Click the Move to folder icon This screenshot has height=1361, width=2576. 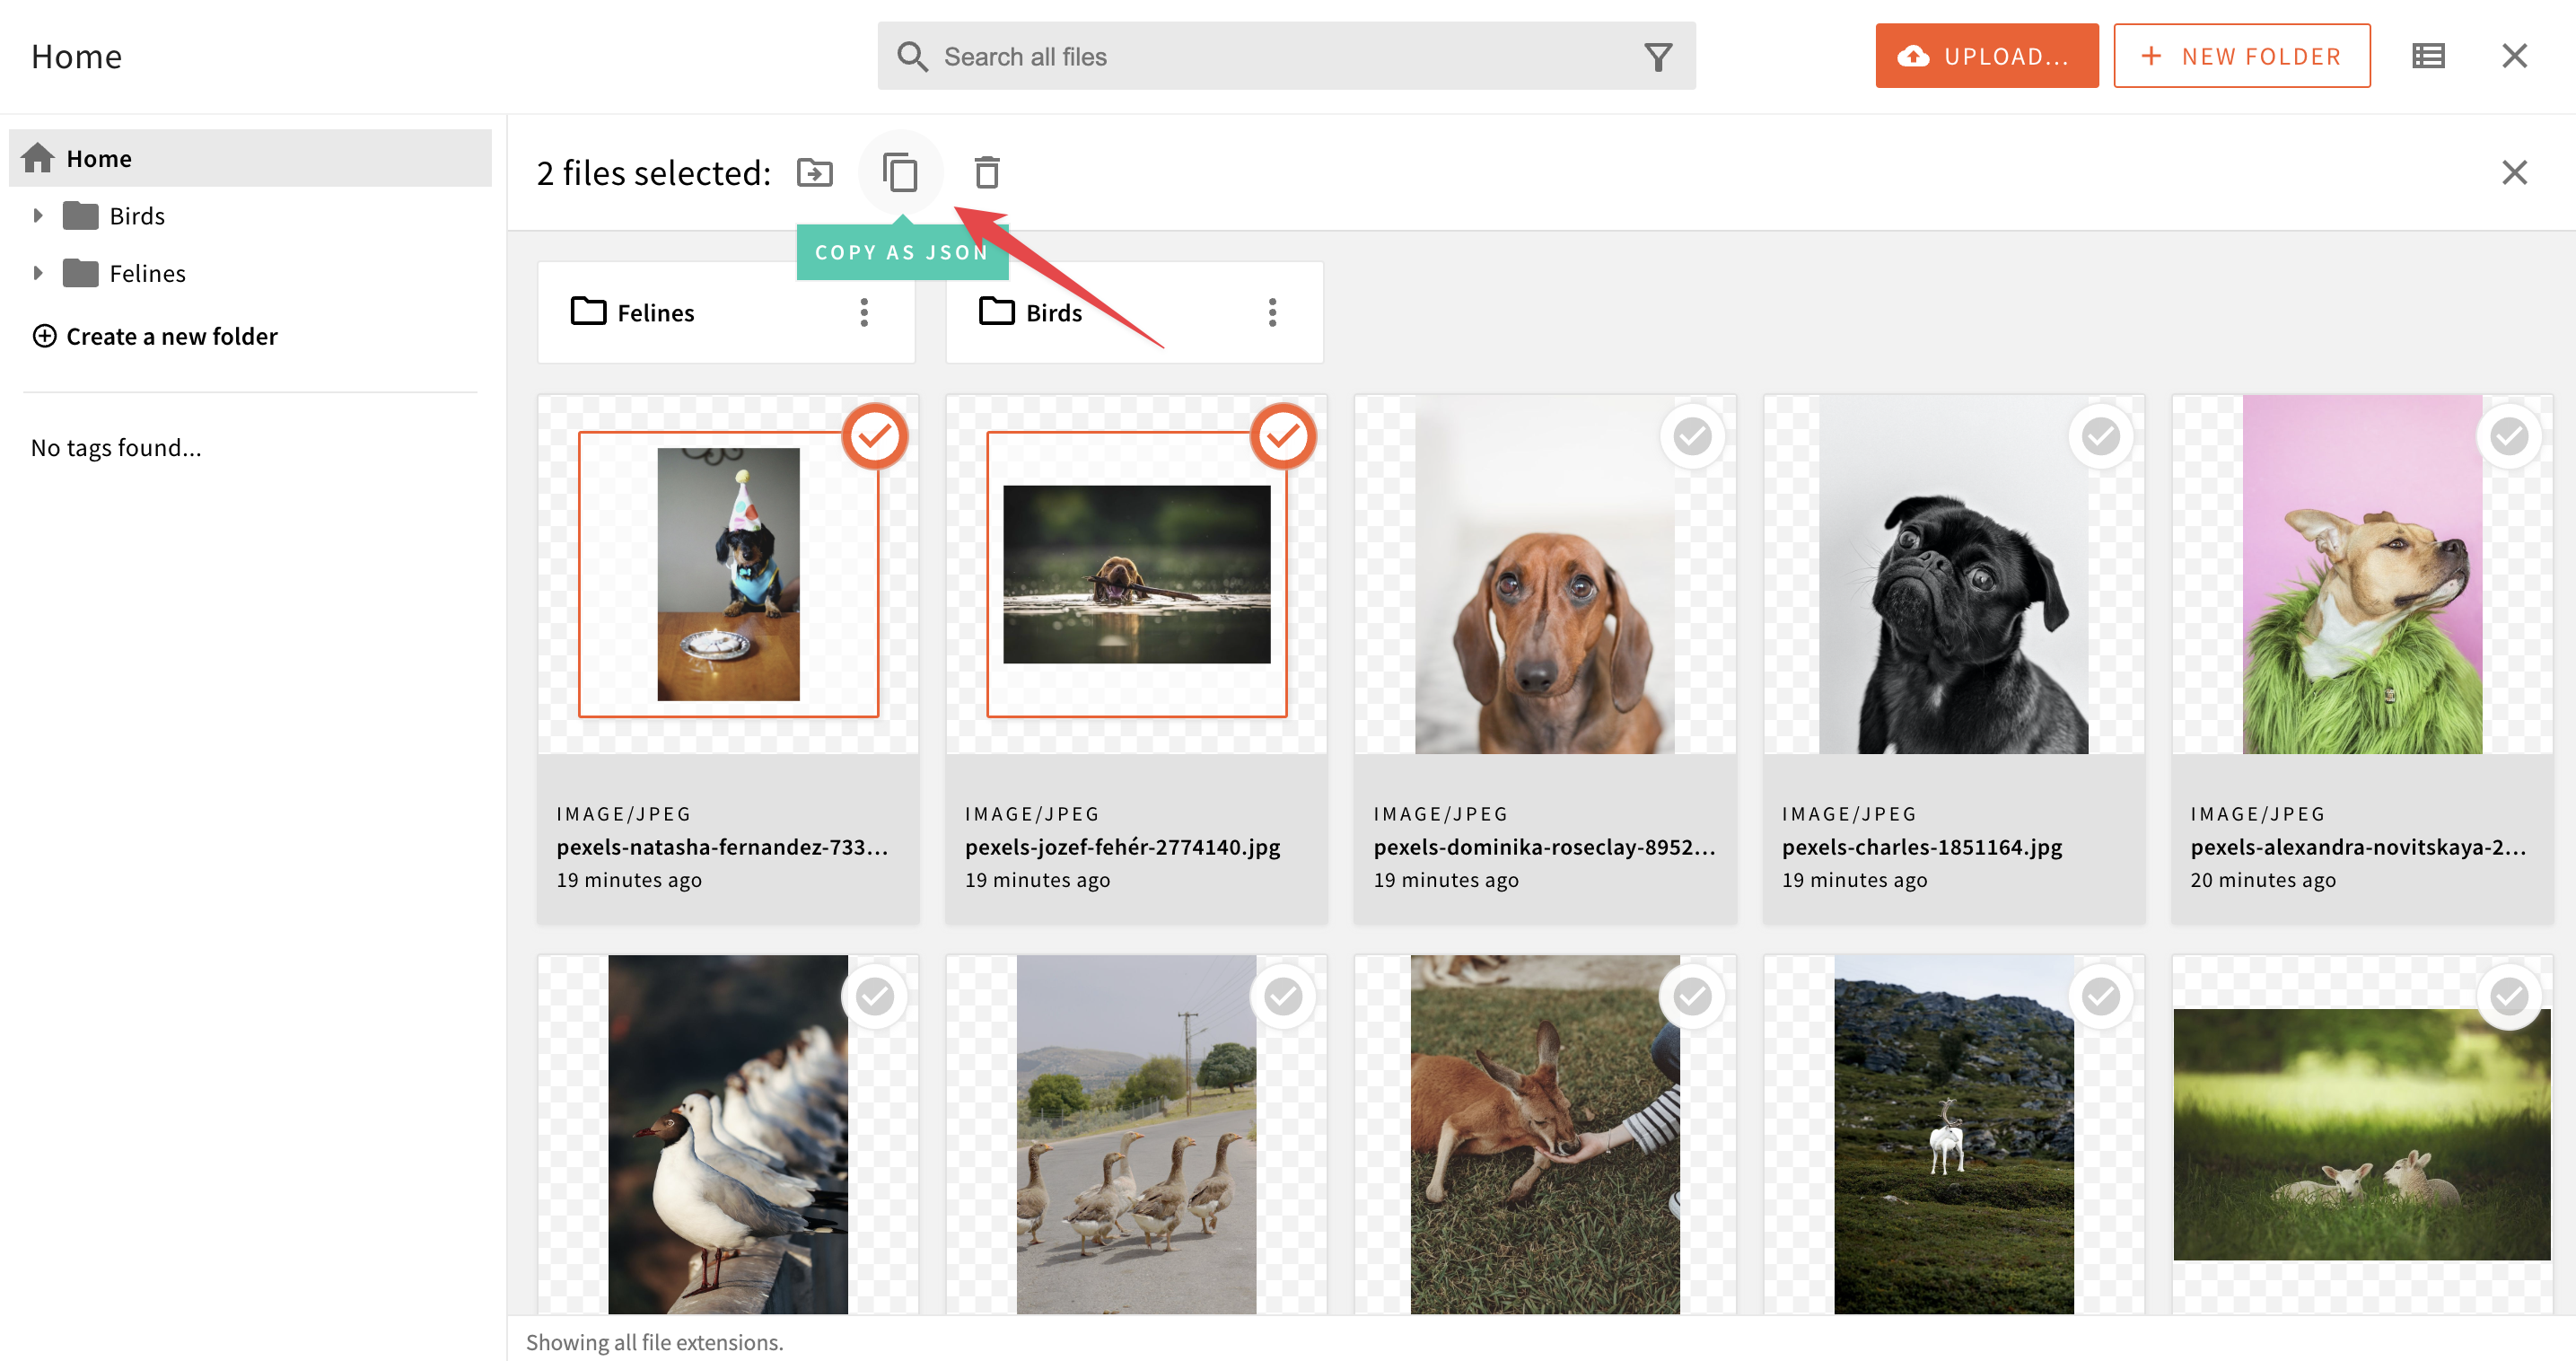pyautogui.click(x=816, y=171)
